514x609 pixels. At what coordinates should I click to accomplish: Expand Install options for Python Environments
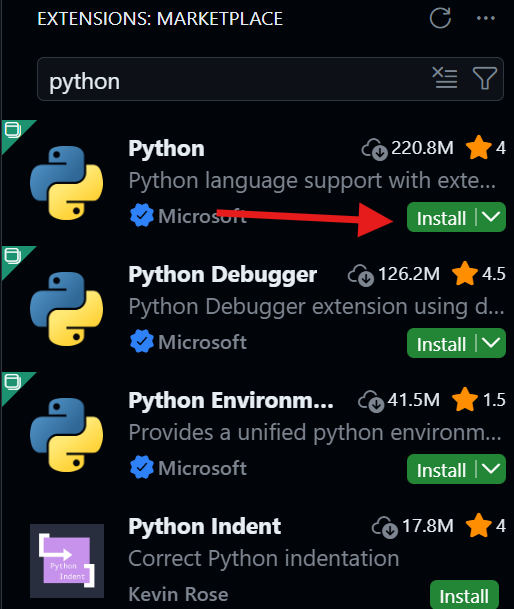(491, 469)
